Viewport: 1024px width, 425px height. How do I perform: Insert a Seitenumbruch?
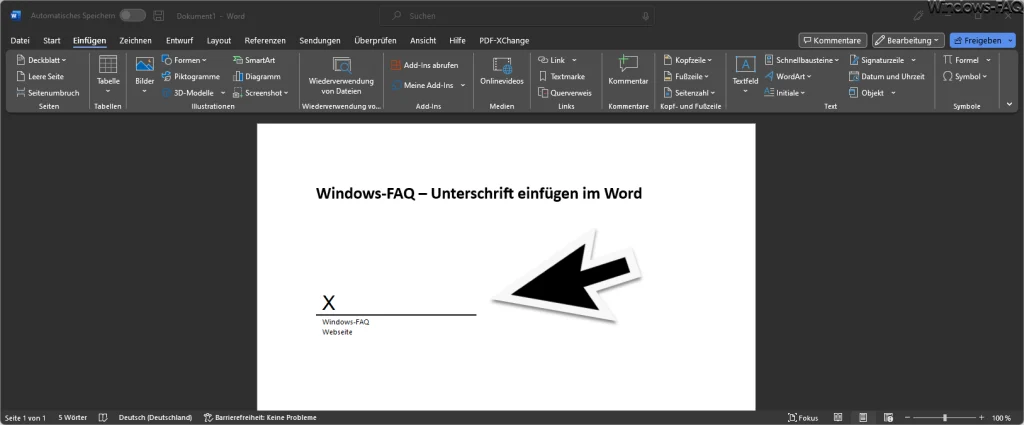(x=47, y=93)
